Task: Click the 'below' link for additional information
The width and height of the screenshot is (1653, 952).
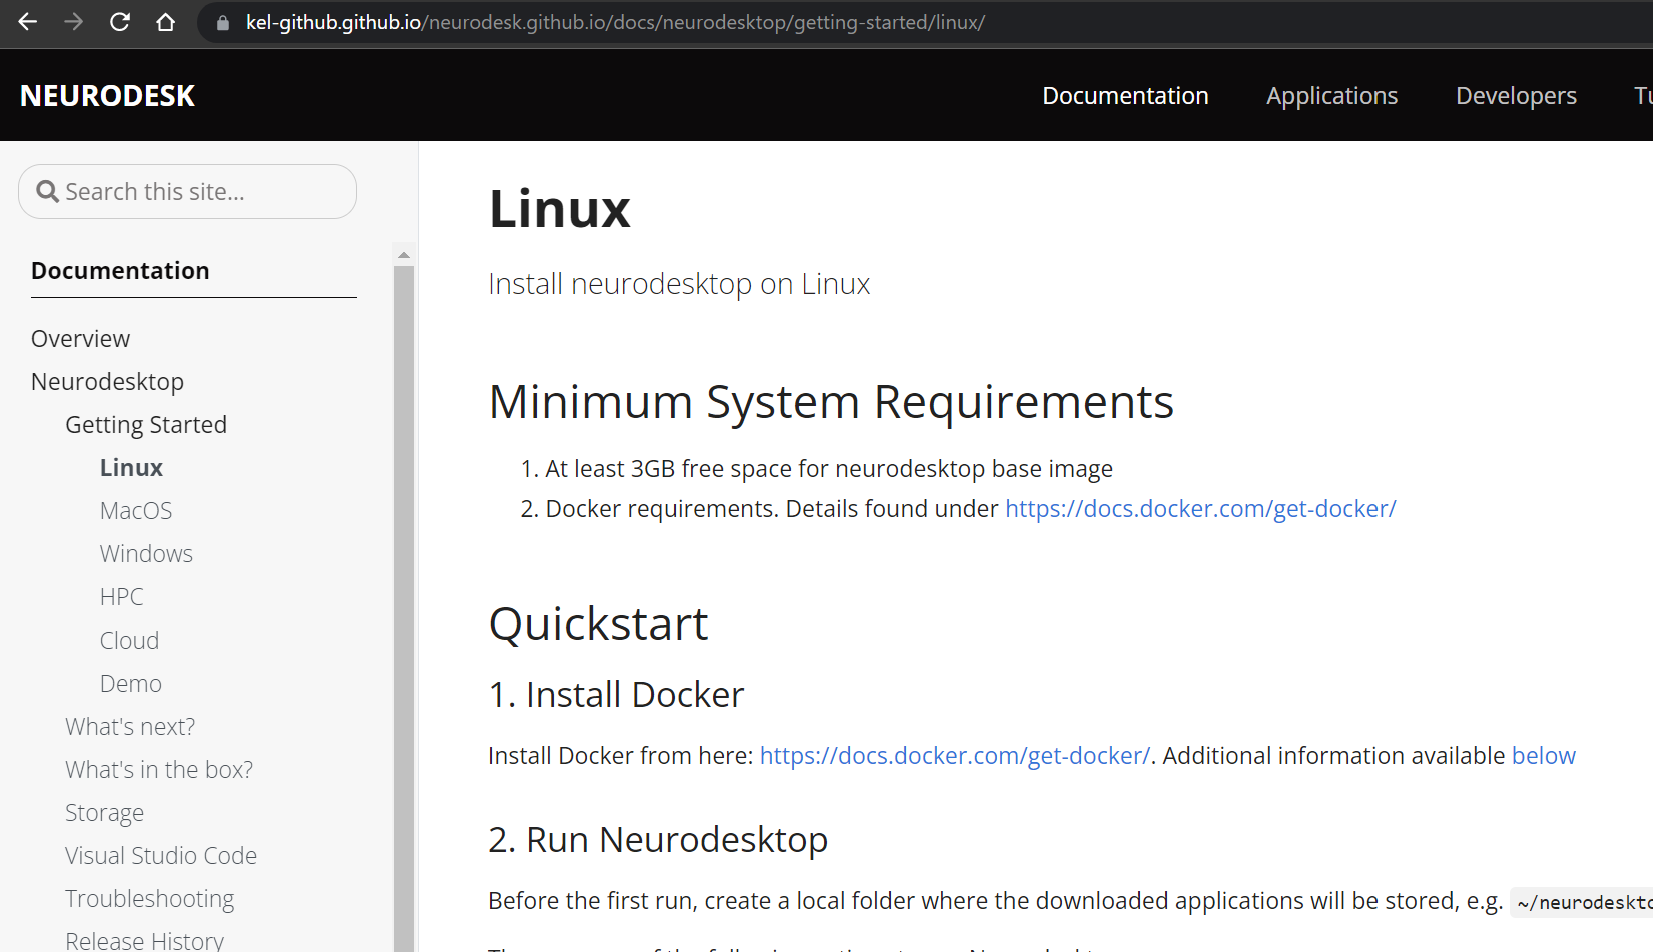Action: 1543,755
